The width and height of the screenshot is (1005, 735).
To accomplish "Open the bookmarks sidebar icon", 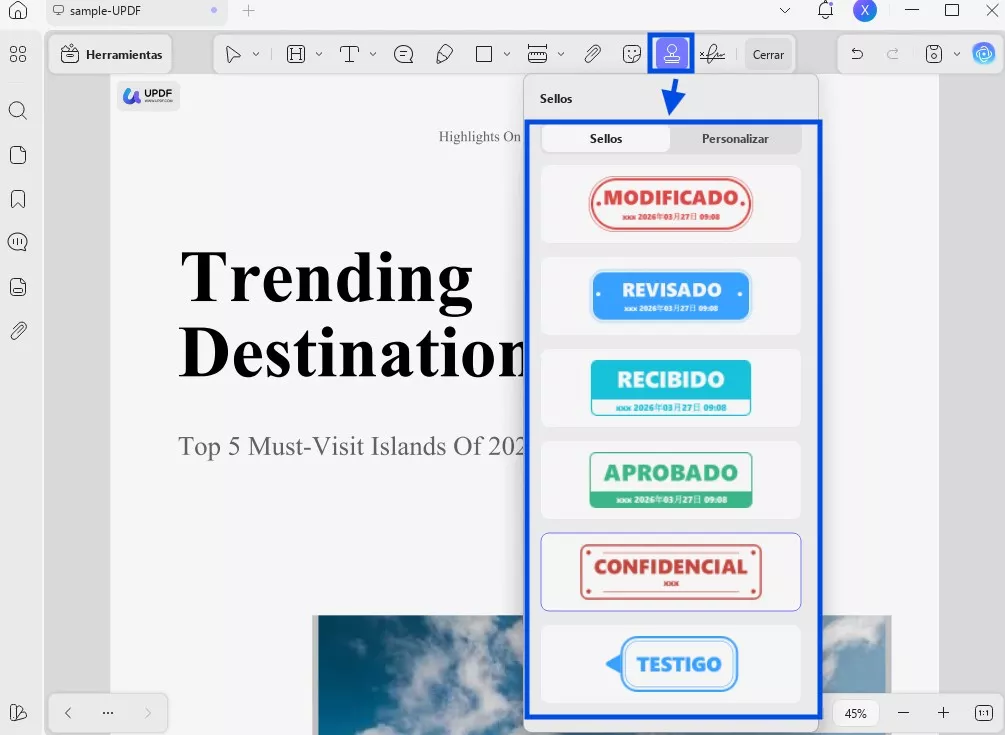I will pyautogui.click(x=18, y=199).
